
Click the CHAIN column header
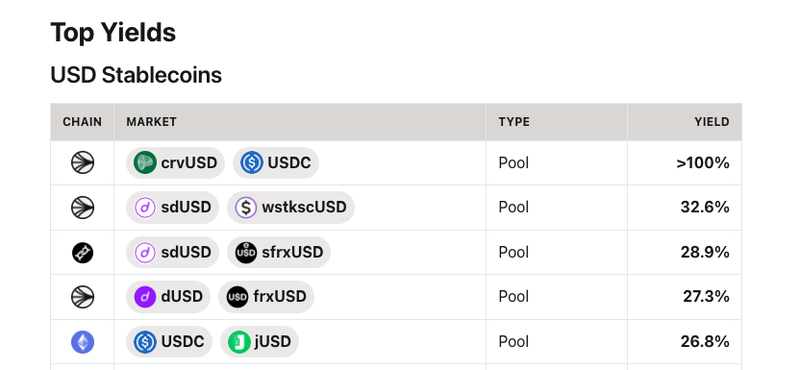[82, 122]
